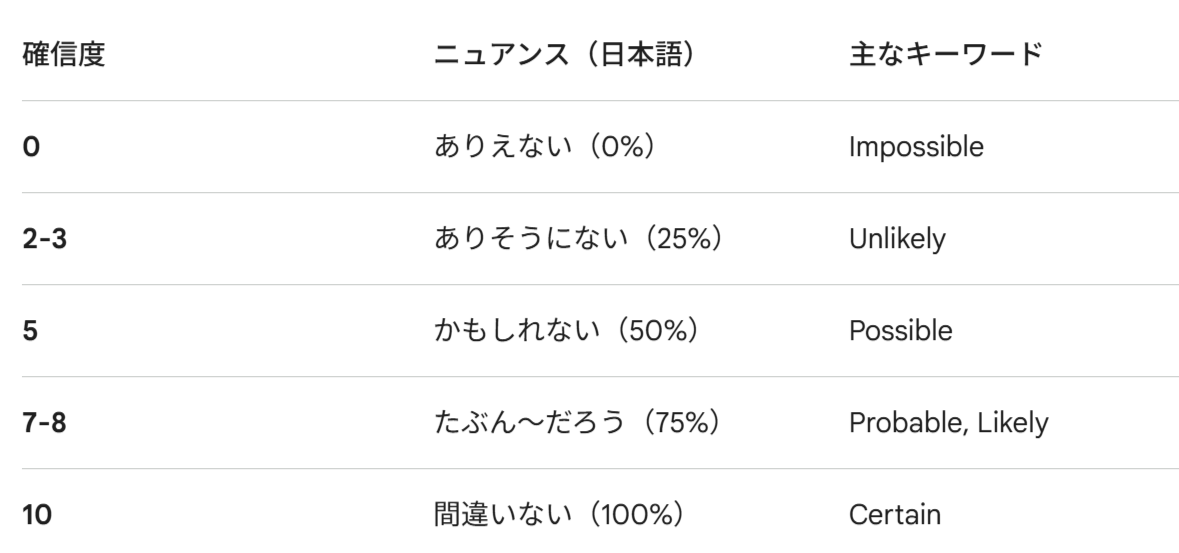Select the Possible keyword
This screenshot has width=1179, height=553.
coord(900,331)
